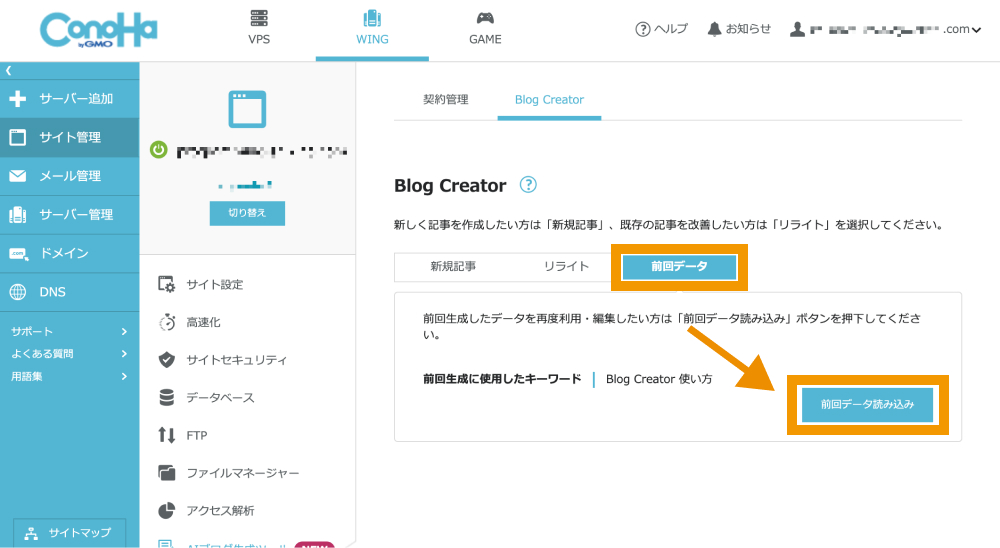1000x548 pixels.
Task: Select the 新規記事 tab
Action: [453, 267]
